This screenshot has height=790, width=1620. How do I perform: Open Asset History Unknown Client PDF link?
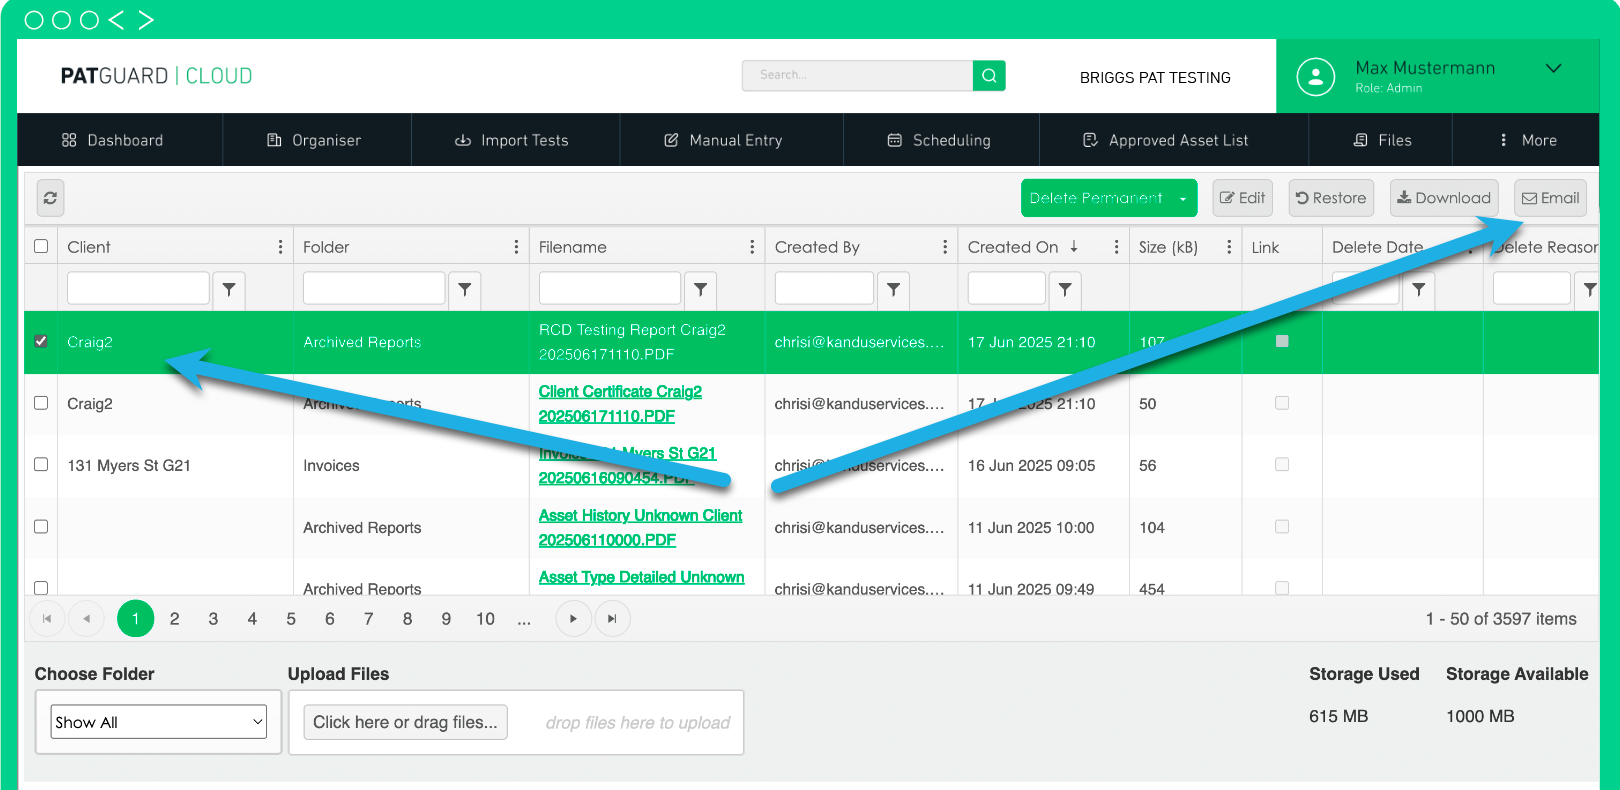coord(640,527)
